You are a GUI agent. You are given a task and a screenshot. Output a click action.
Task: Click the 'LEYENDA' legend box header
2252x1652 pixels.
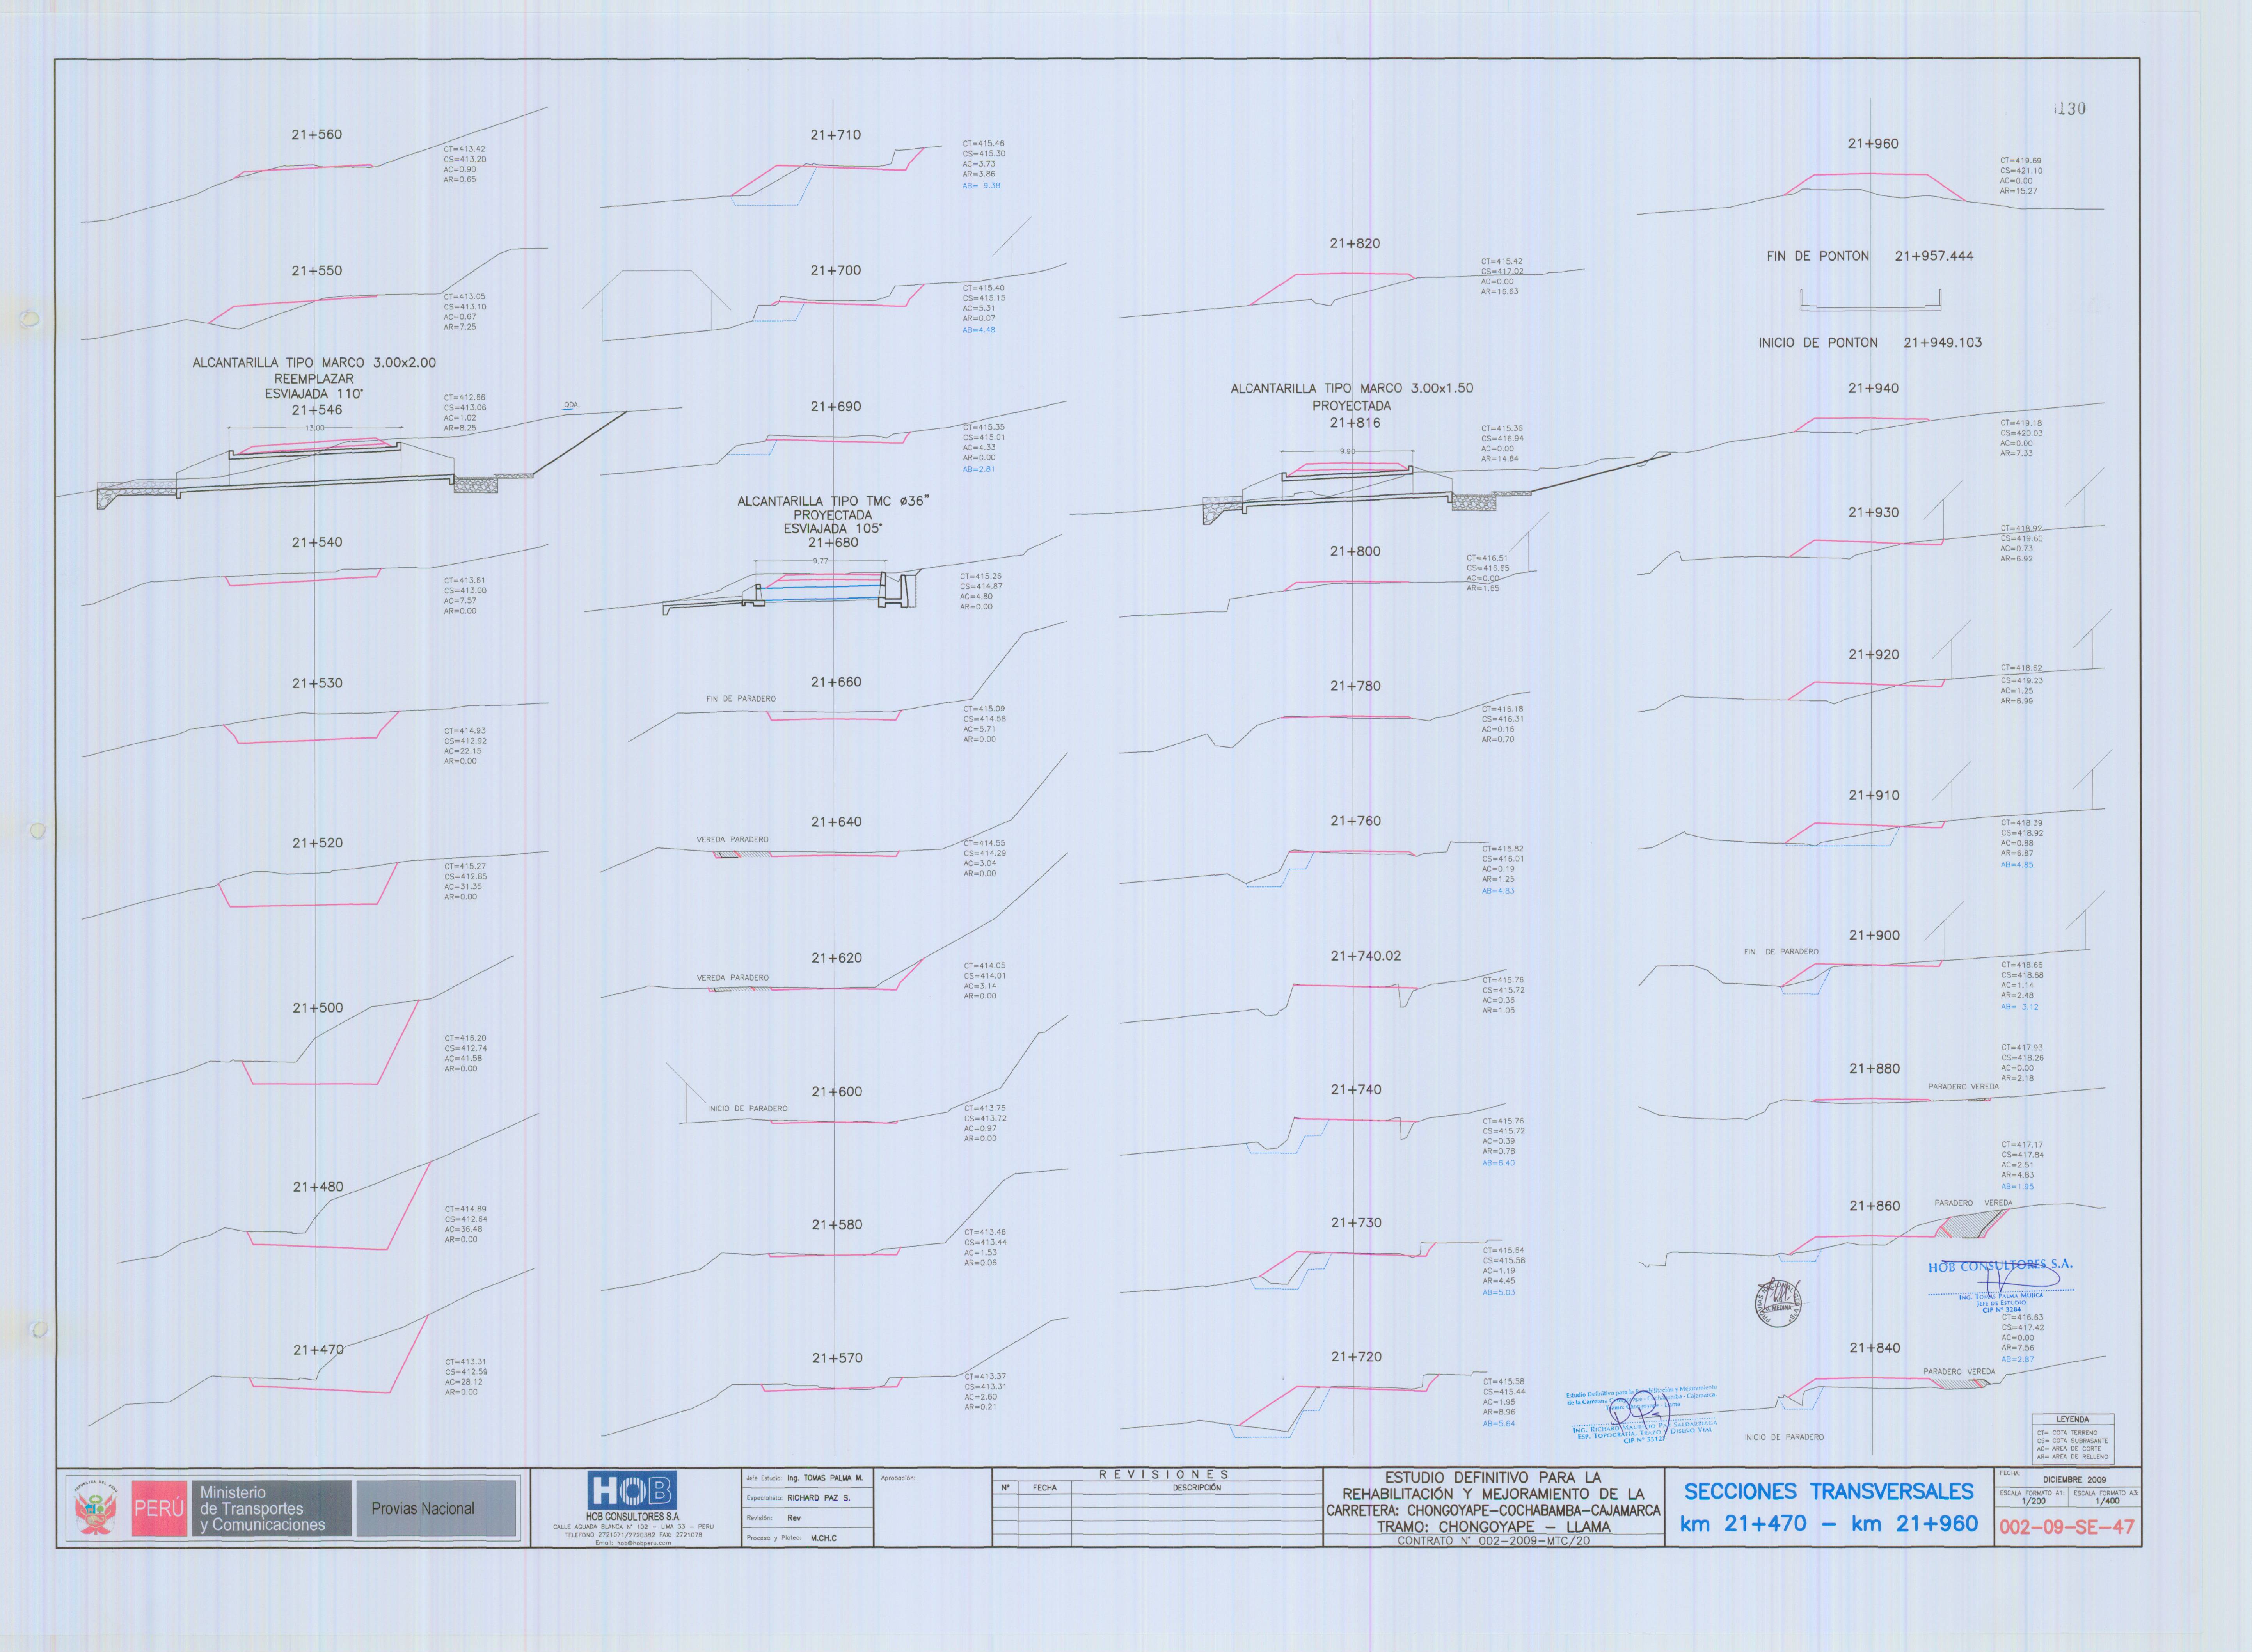tap(2072, 1419)
